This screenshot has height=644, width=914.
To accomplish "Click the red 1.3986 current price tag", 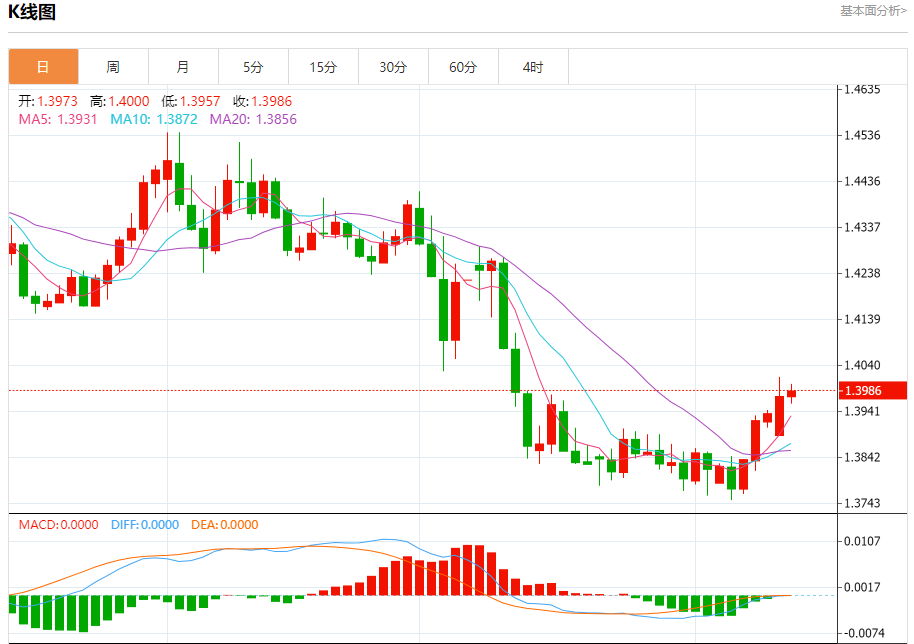I will click(x=872, y=390).
